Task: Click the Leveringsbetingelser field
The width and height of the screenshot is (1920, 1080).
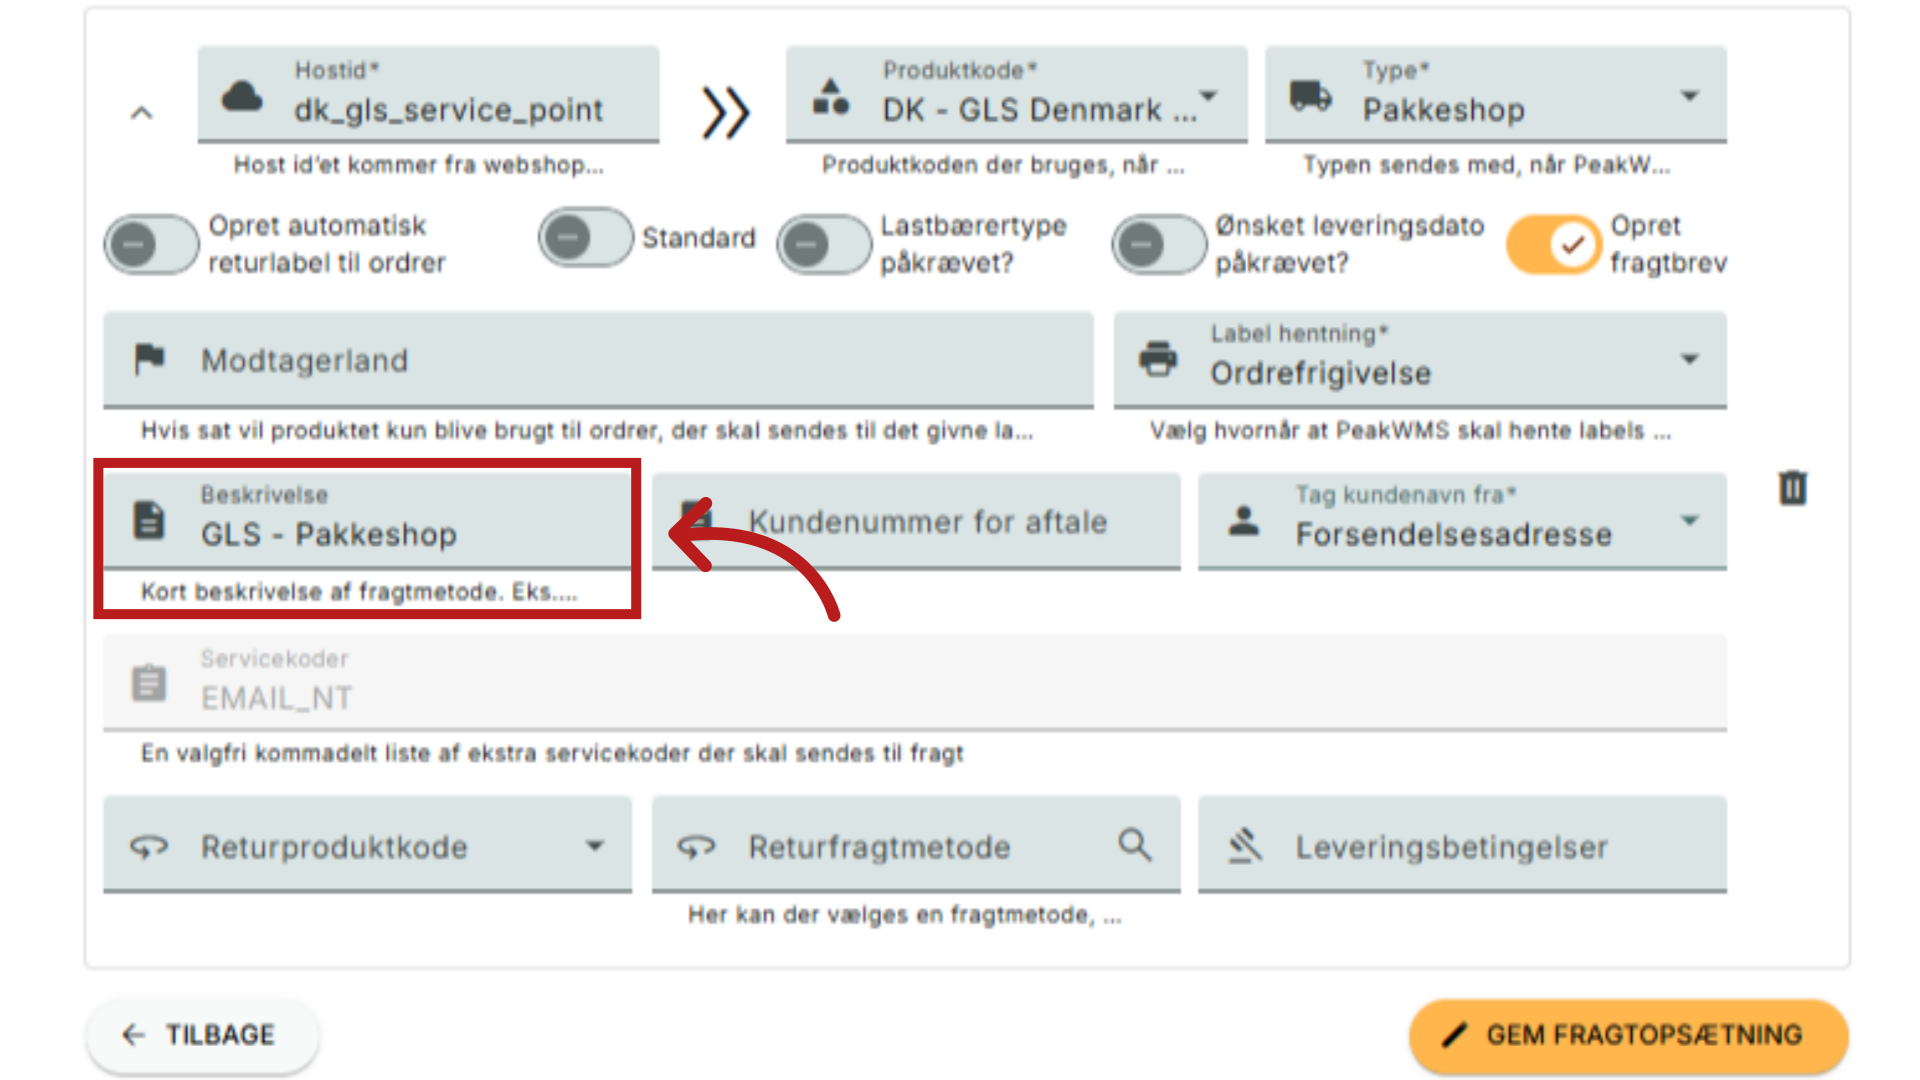Action: pos(1462,844)
